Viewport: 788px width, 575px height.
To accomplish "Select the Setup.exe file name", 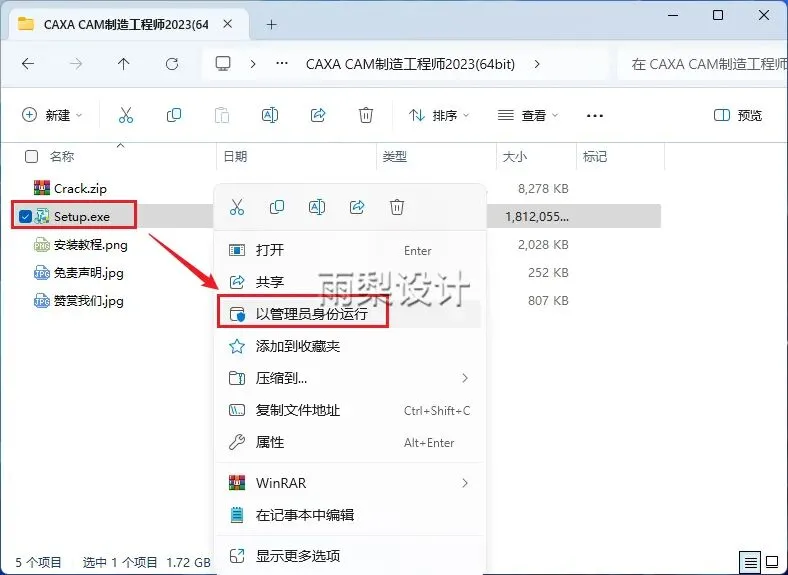I will click(82, 217).
